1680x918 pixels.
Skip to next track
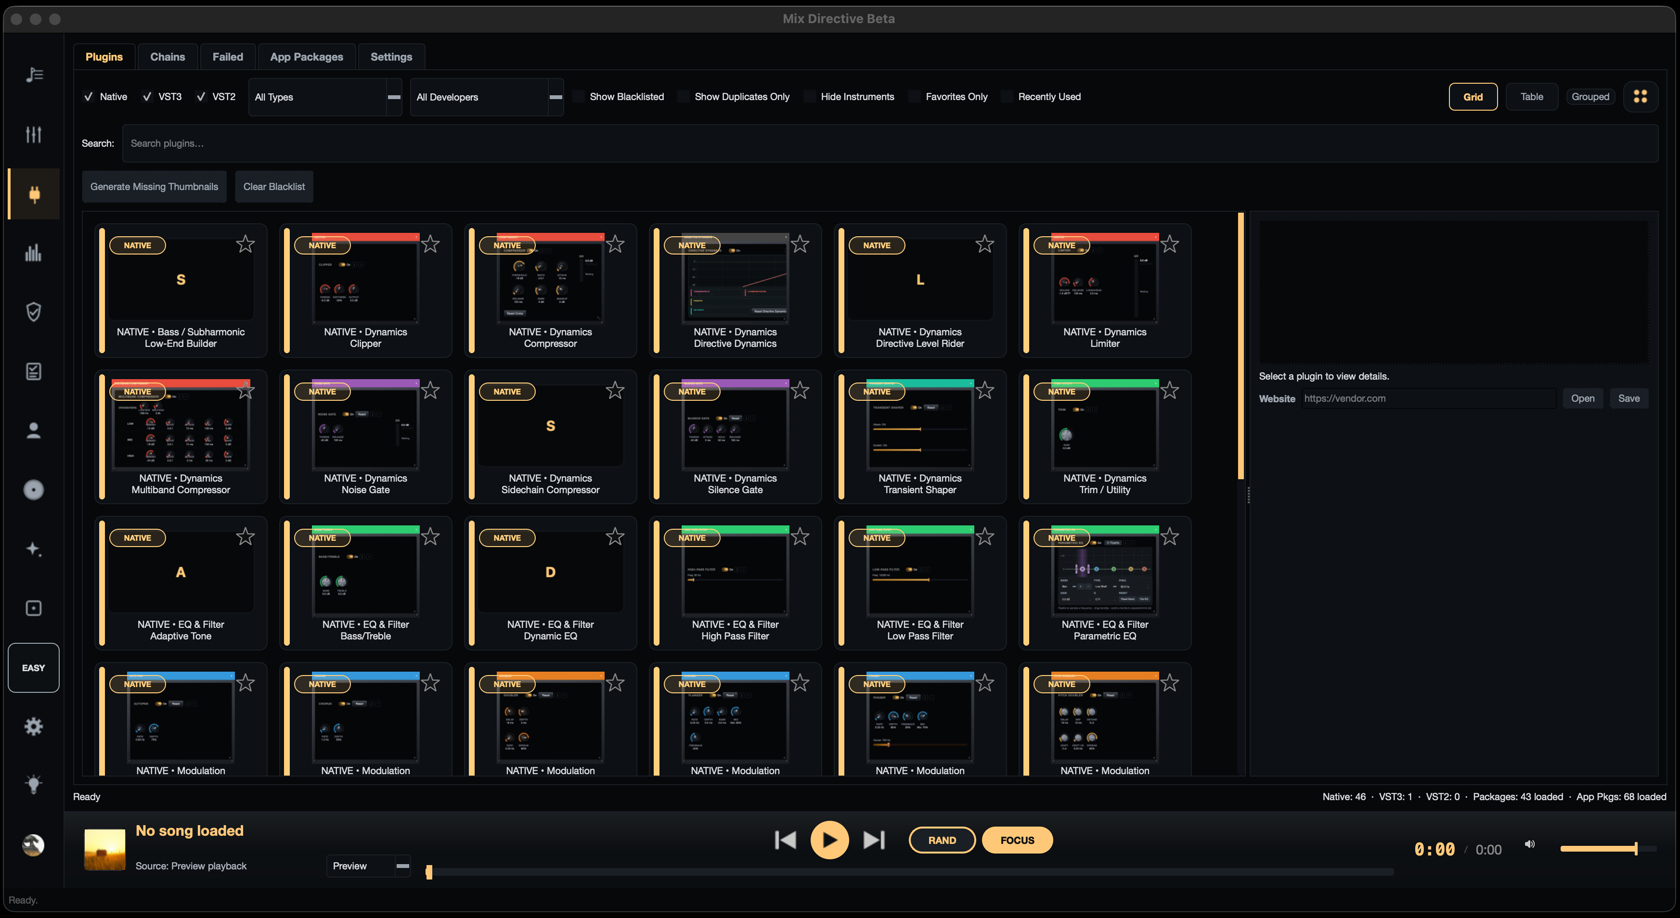[x=873, y=840]
